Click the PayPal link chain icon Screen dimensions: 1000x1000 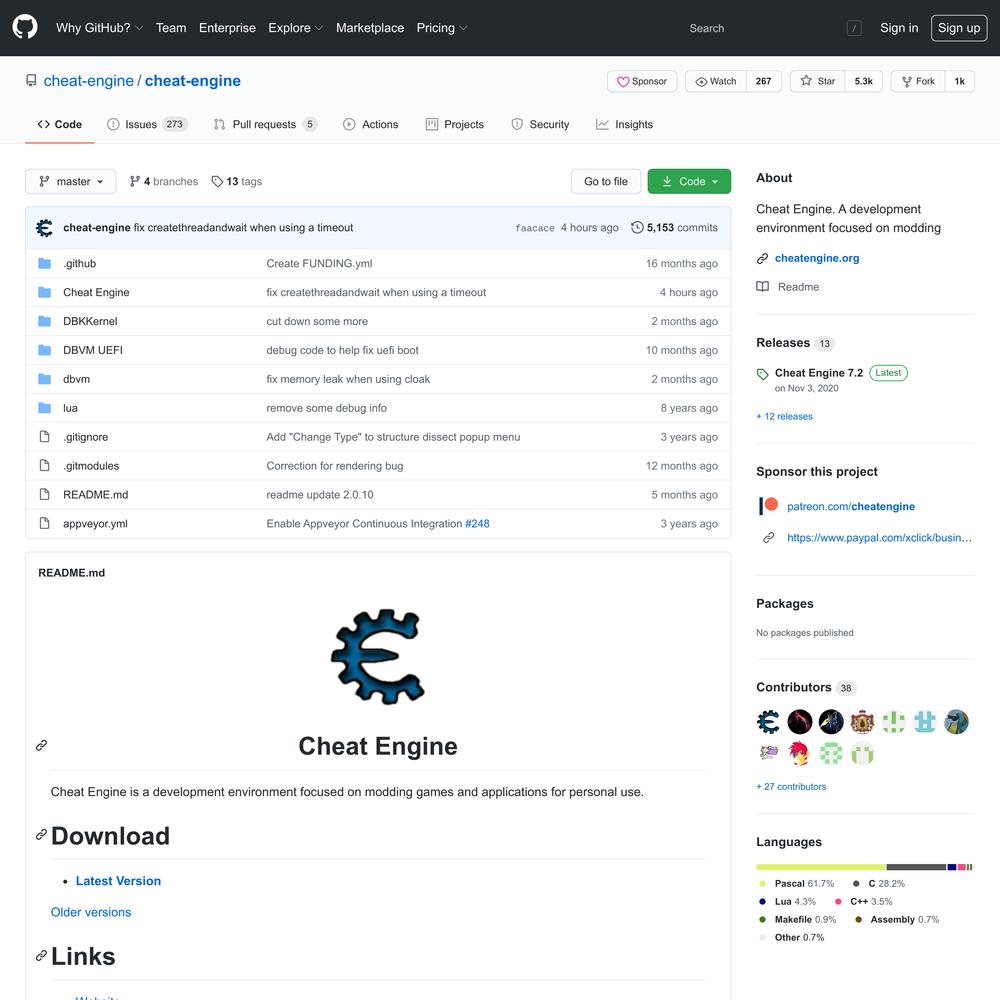768,538
